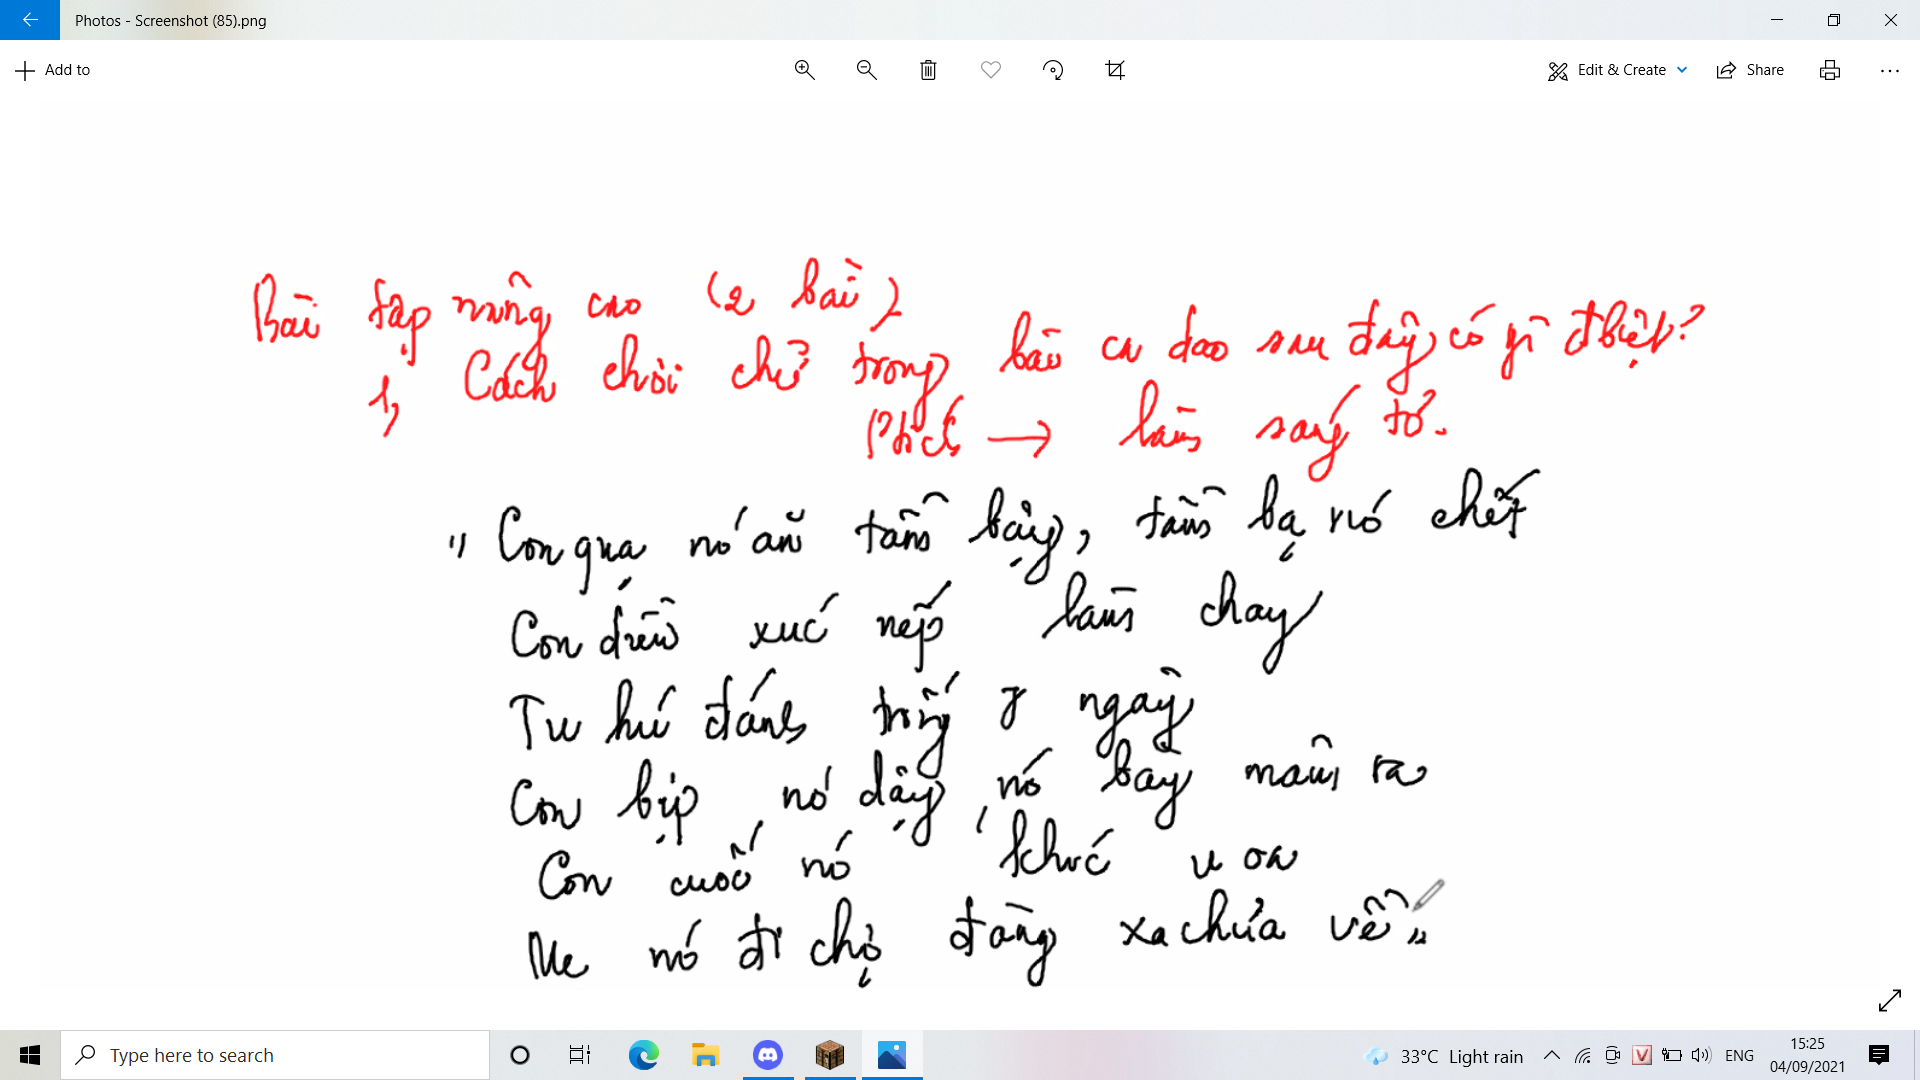The height and width of the screenshot is (1080, 1920).
Task: Open weather 33°C Light rain widget
Action: pos(1444,1056)
